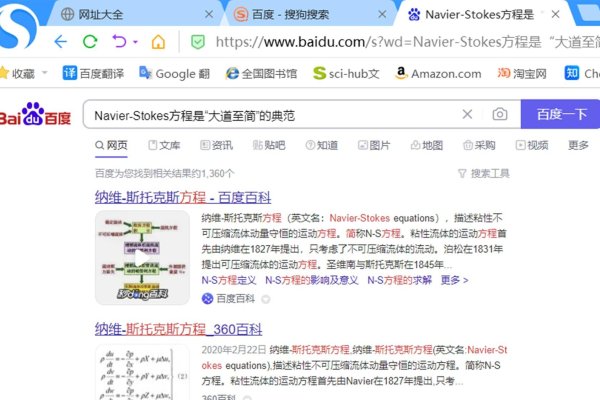
Task: Open the Google 翻 bookmark
Action: (174, 73)
